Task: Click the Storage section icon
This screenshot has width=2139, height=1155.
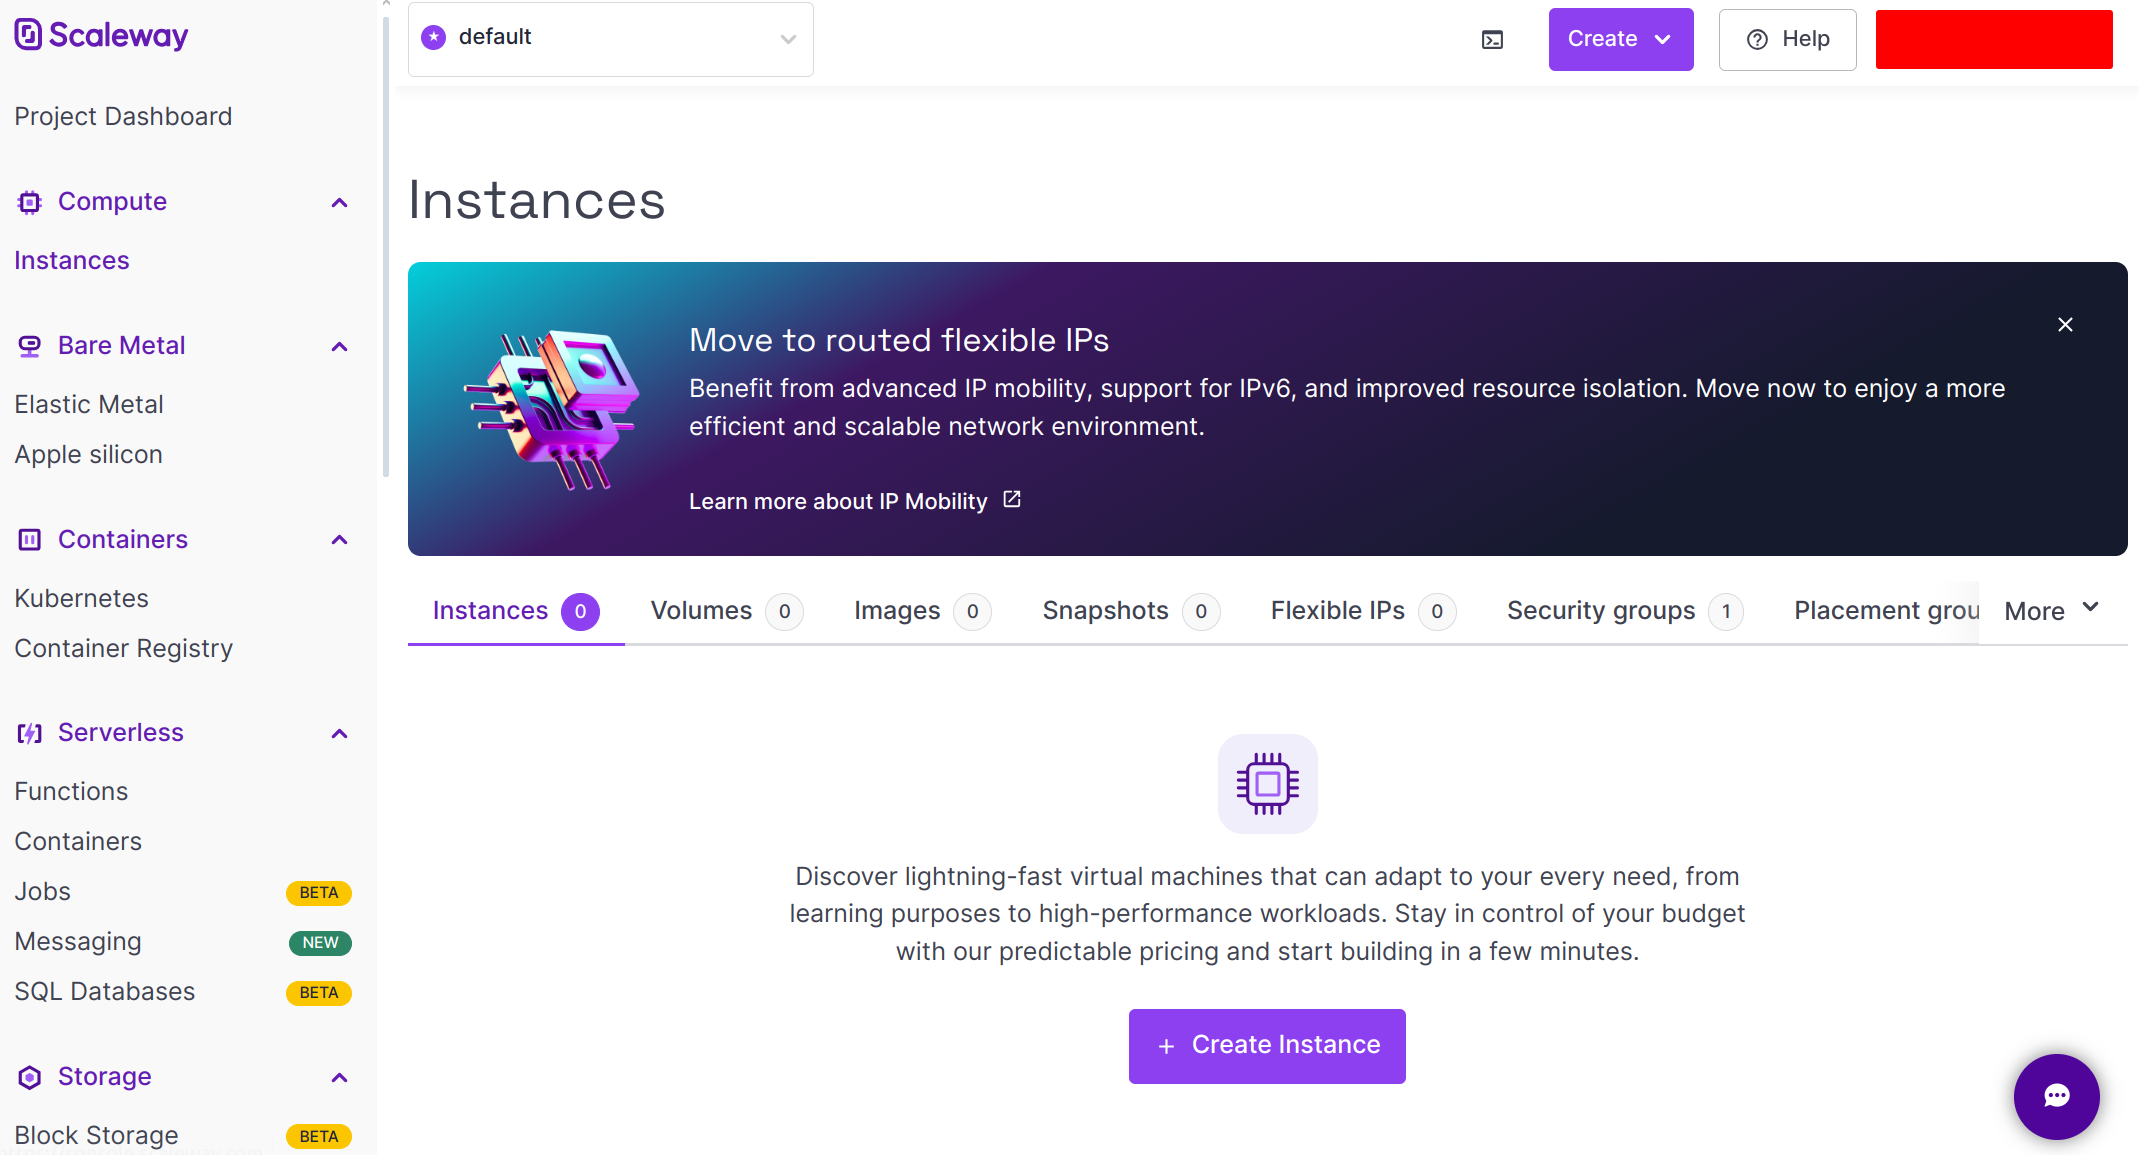Action: tap(30, 1077)
